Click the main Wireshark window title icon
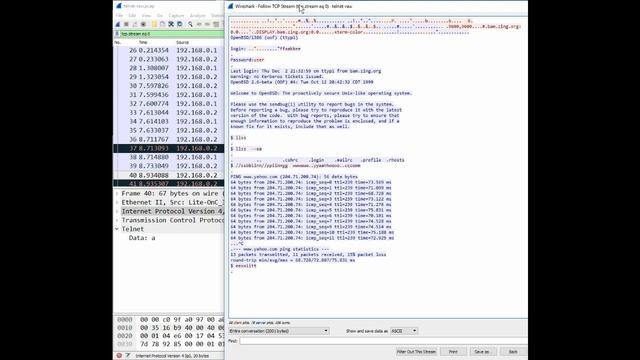The width and height of the screenshot is (640, 360). click(118, 6)
